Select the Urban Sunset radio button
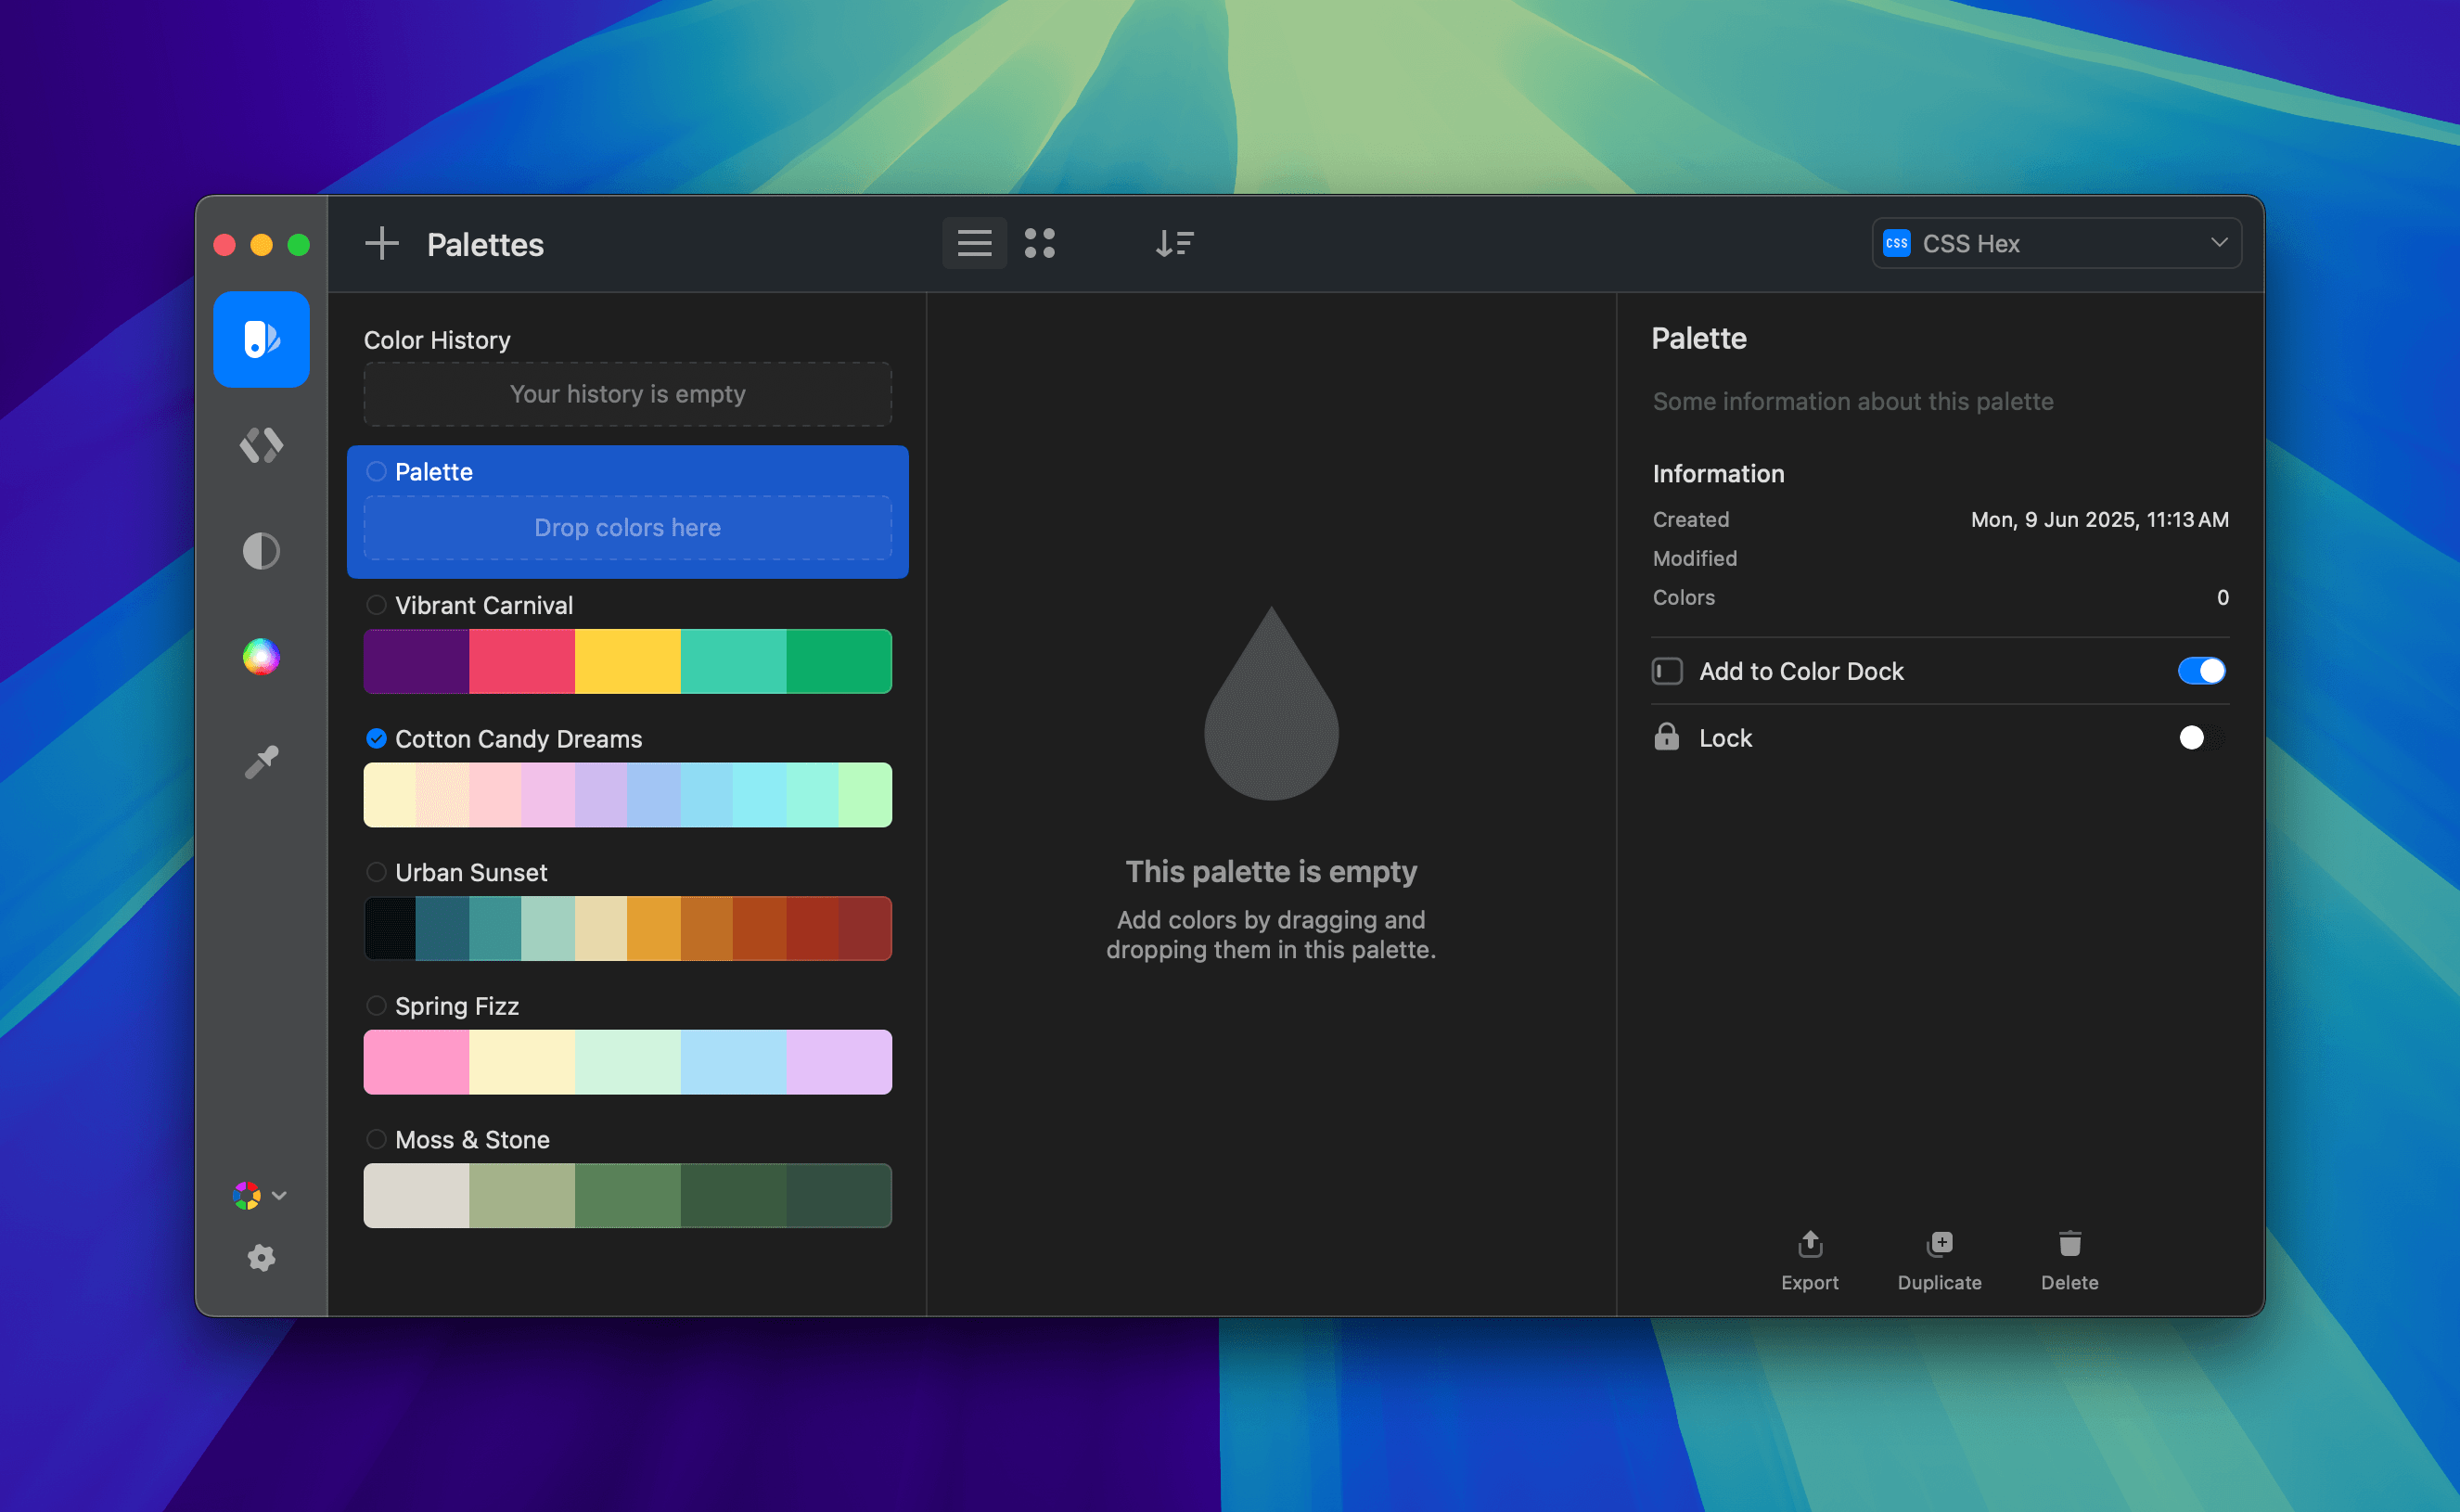The width and height of the screenshot is (2460, 1512). (x=376, y=871)
